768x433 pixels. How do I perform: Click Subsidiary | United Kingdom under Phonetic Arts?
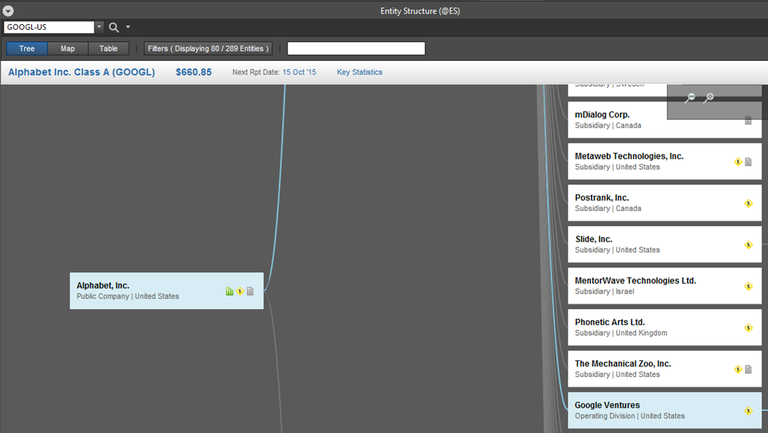621,333
